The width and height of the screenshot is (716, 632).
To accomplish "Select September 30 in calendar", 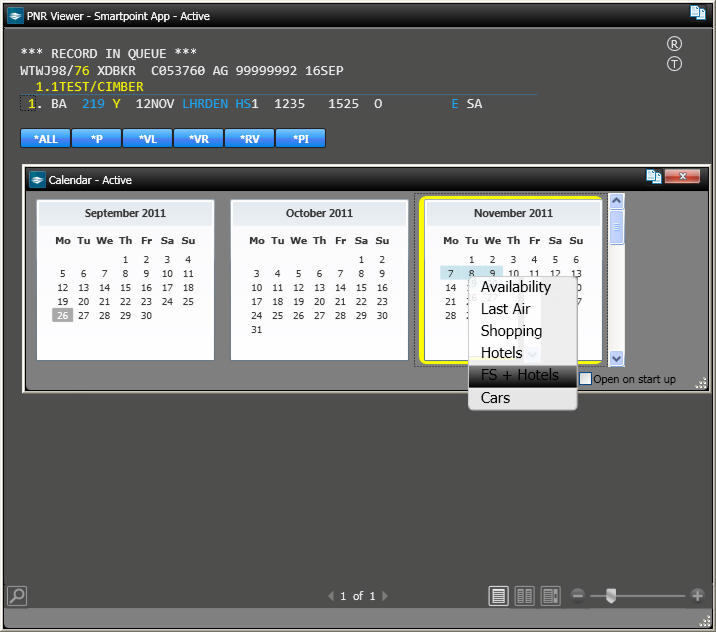I will click(x=146, y=315).
